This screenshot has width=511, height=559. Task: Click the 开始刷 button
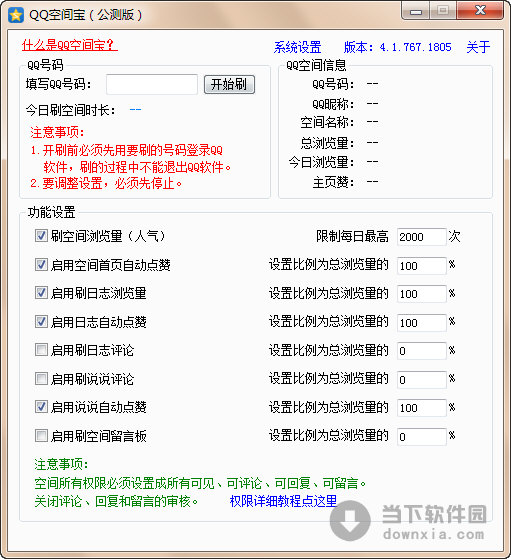[x=229, y=84]
